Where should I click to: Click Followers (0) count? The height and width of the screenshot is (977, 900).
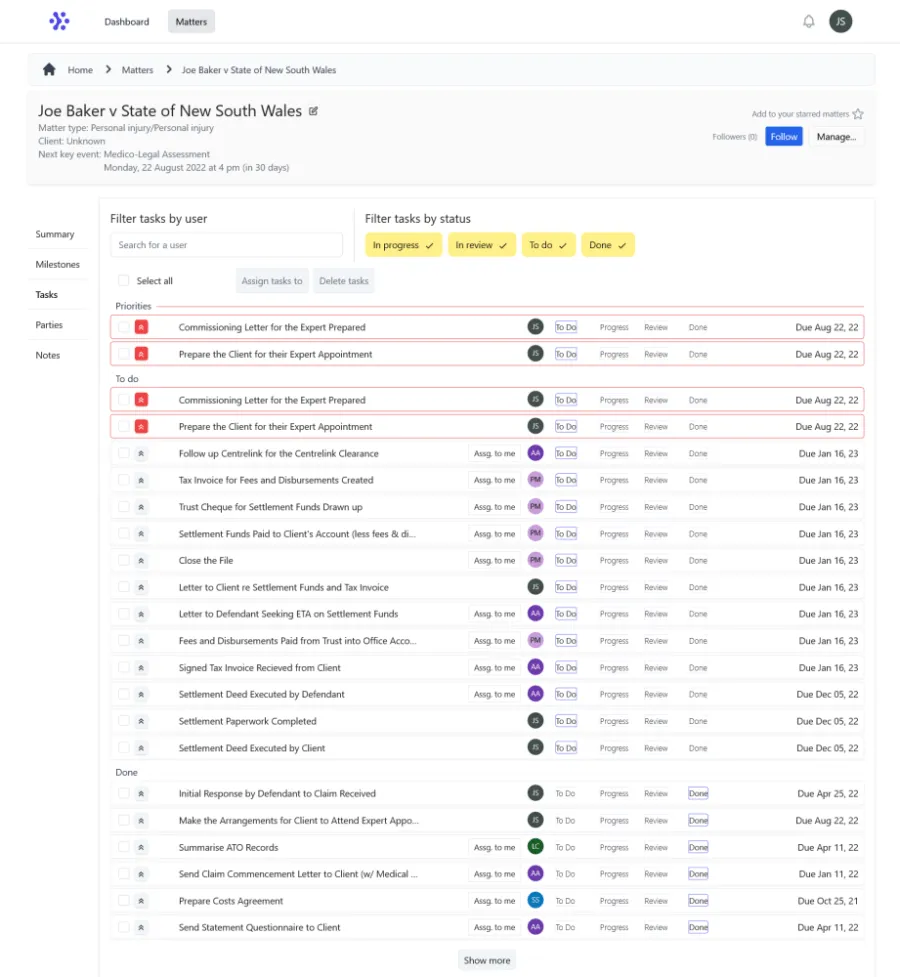[734, 137]
